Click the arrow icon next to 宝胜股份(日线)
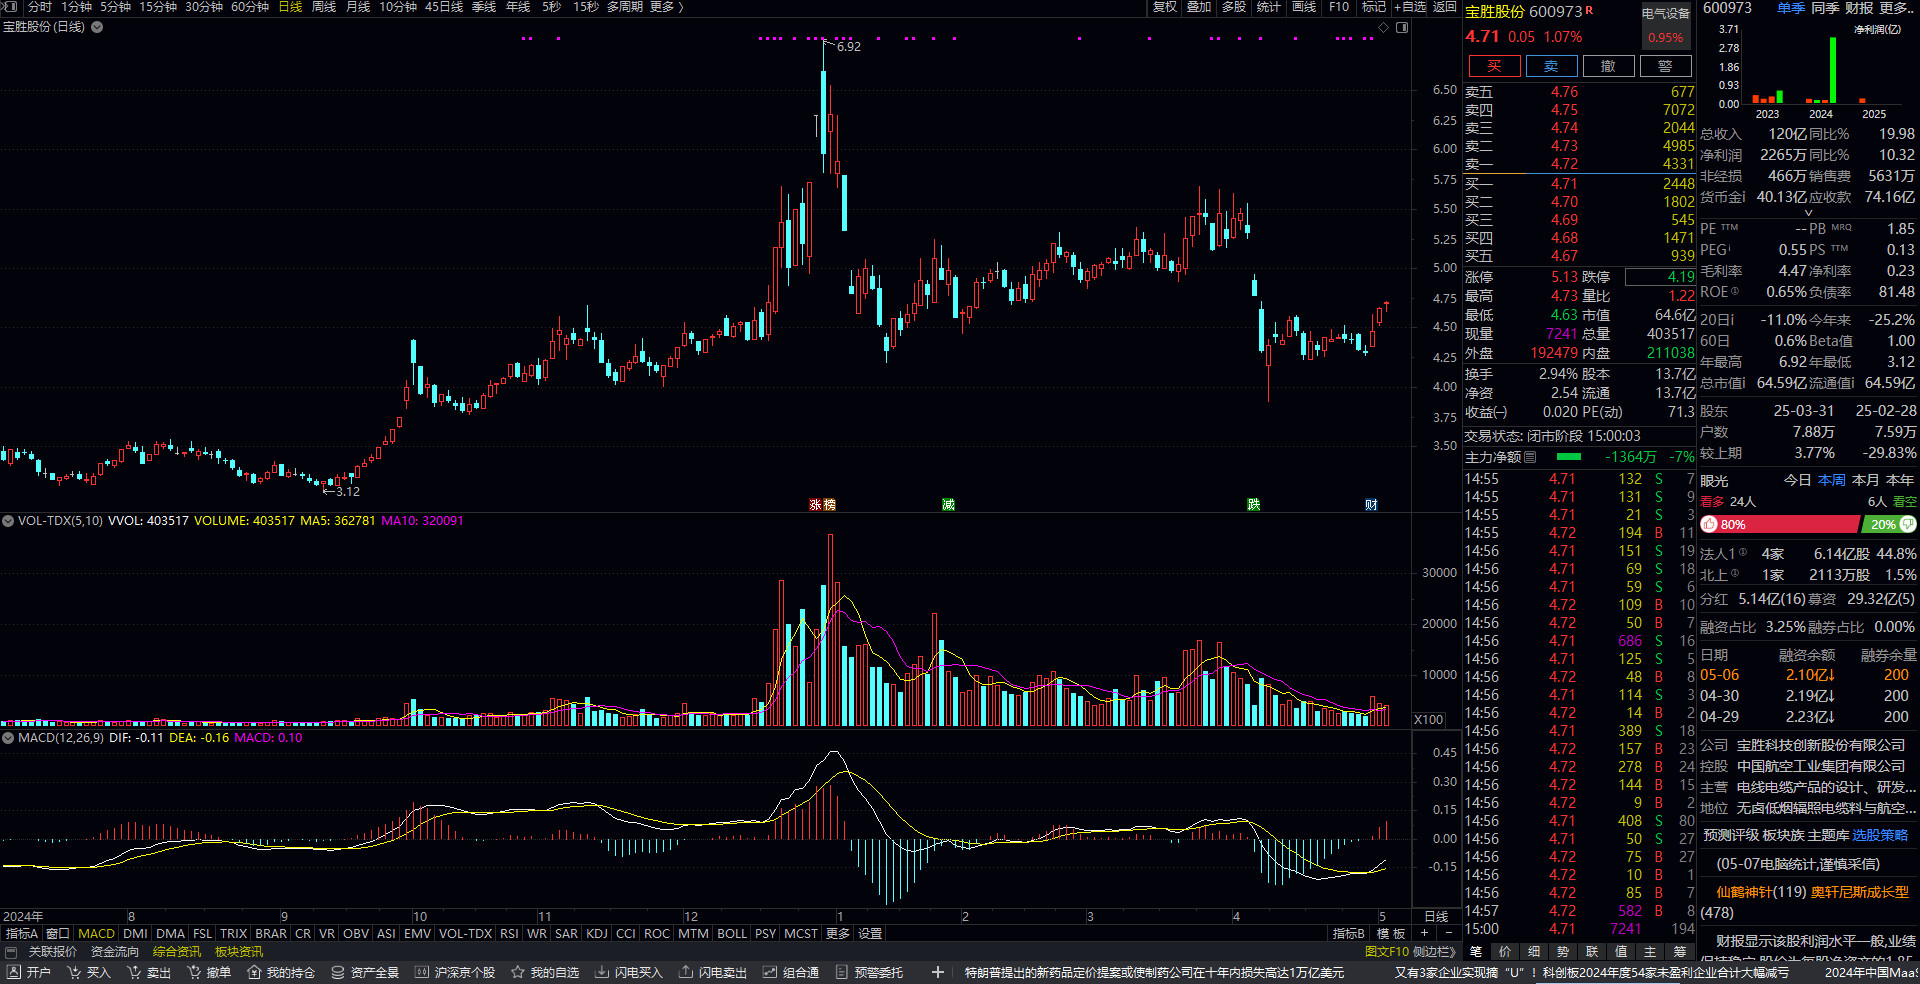 [97, 27]
